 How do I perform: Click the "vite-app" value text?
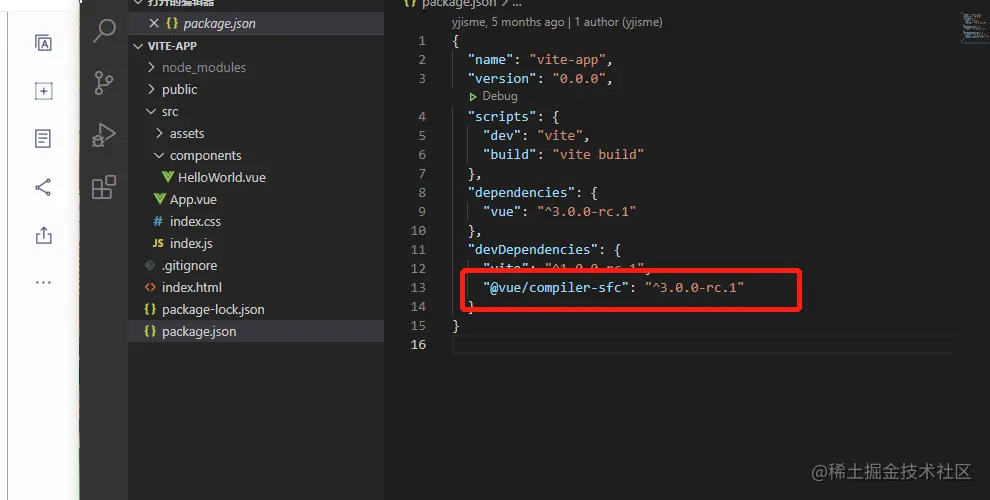(567, 59)
